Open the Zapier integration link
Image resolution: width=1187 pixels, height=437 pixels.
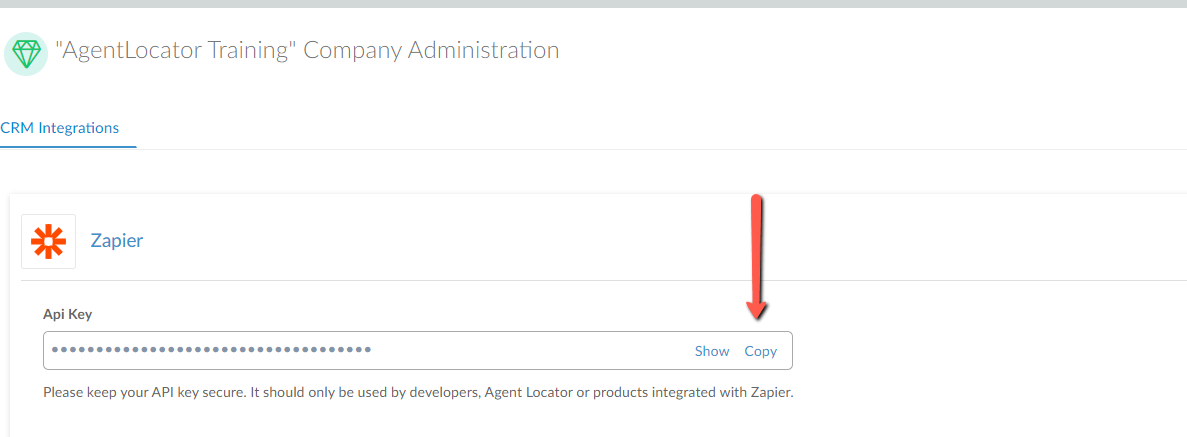click(x=117, y=241)
